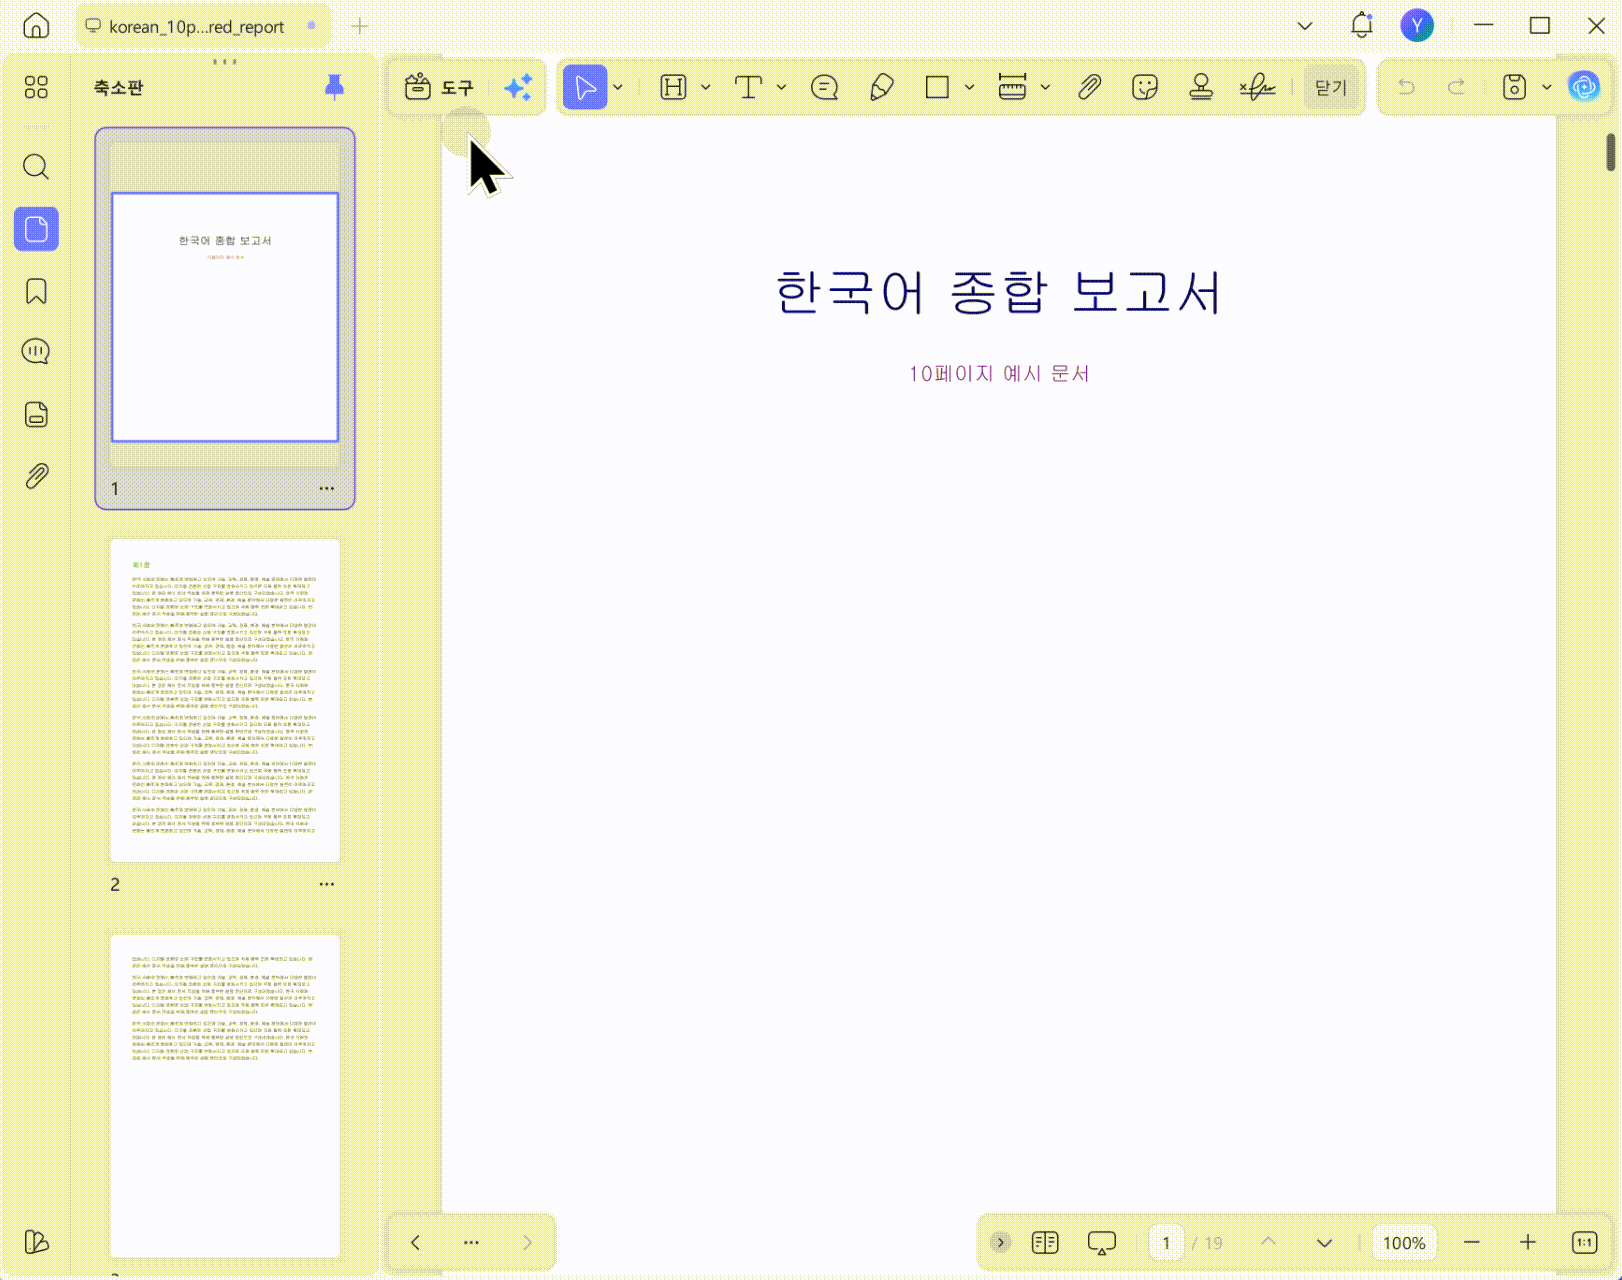
Task: Open the bookmarks panel
Action: 36,291
